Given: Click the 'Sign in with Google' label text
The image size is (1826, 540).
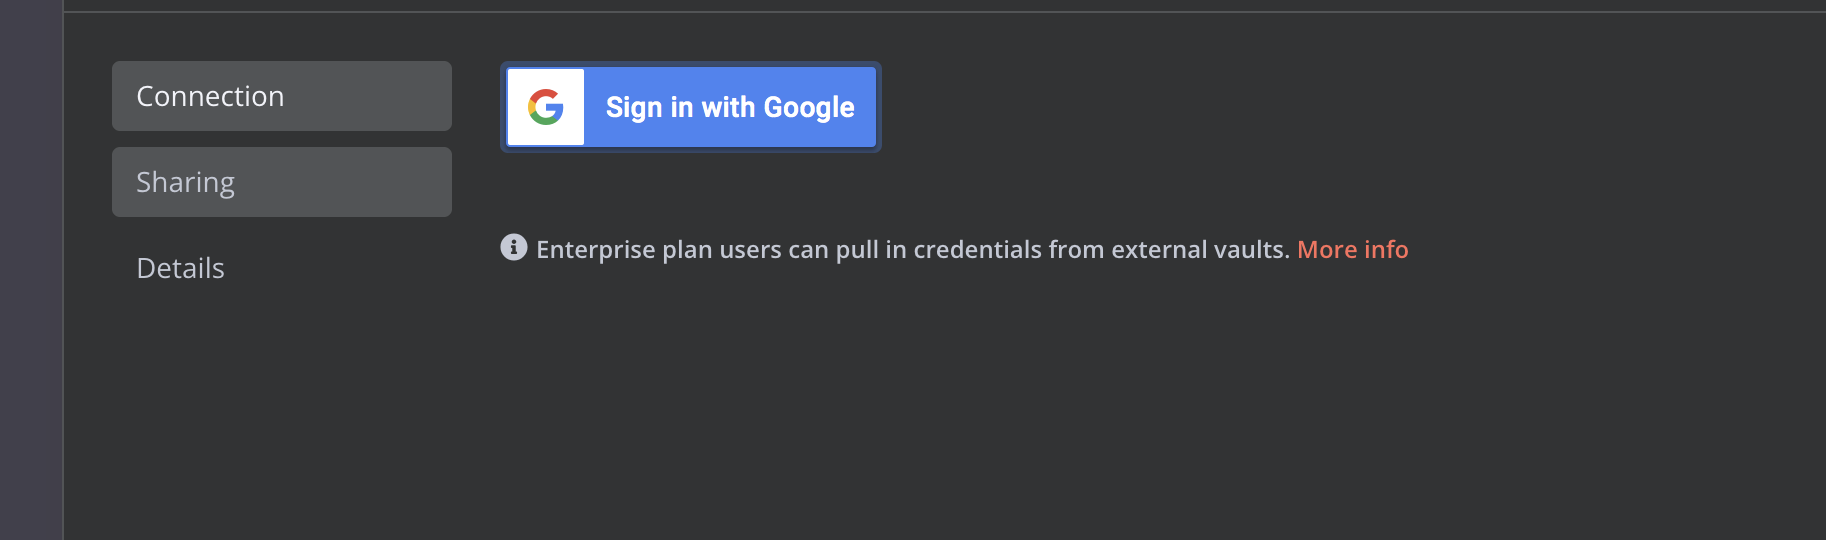Looking at the screenshot, I should point(730,107).
